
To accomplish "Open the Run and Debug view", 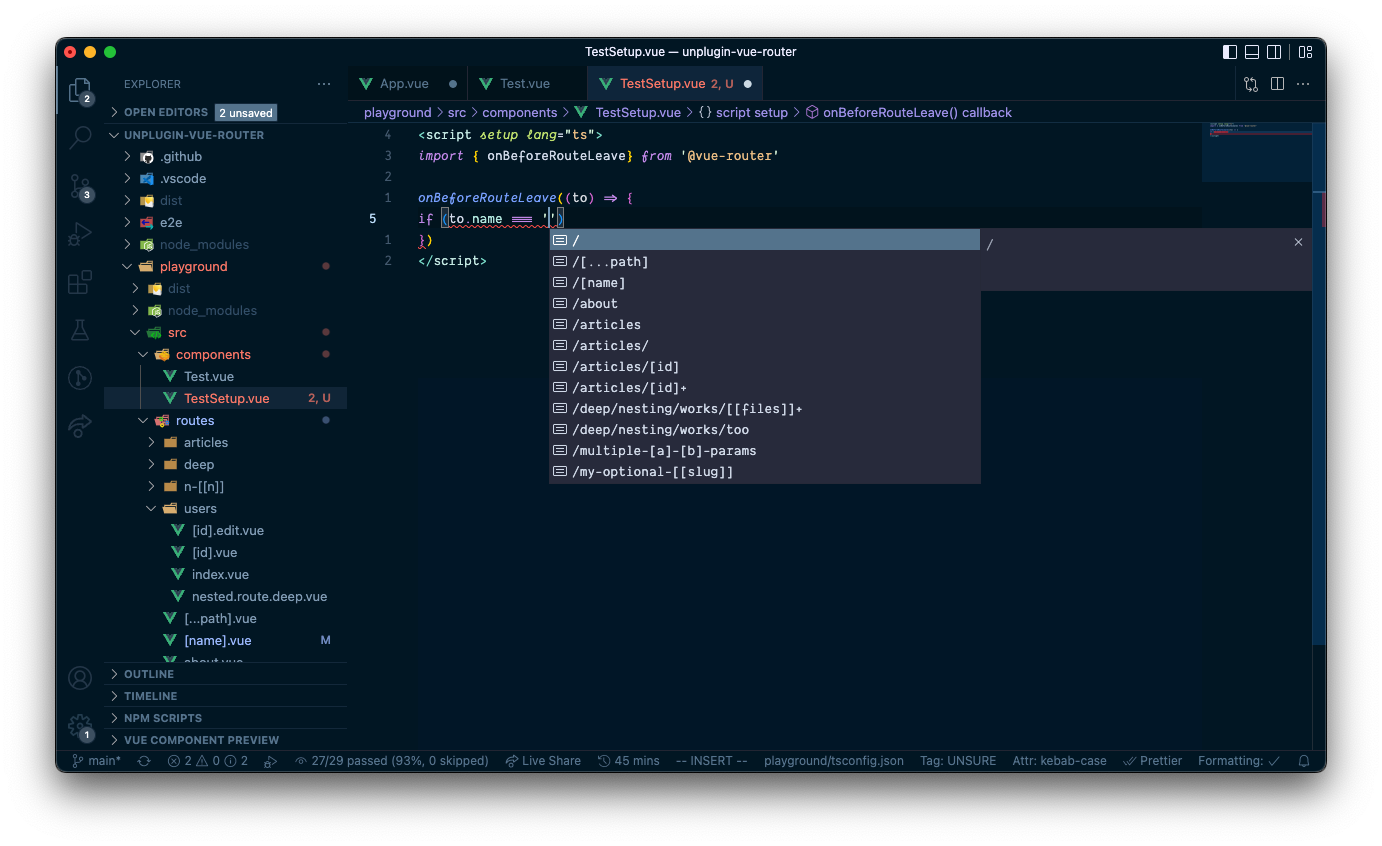I will 80,234.
